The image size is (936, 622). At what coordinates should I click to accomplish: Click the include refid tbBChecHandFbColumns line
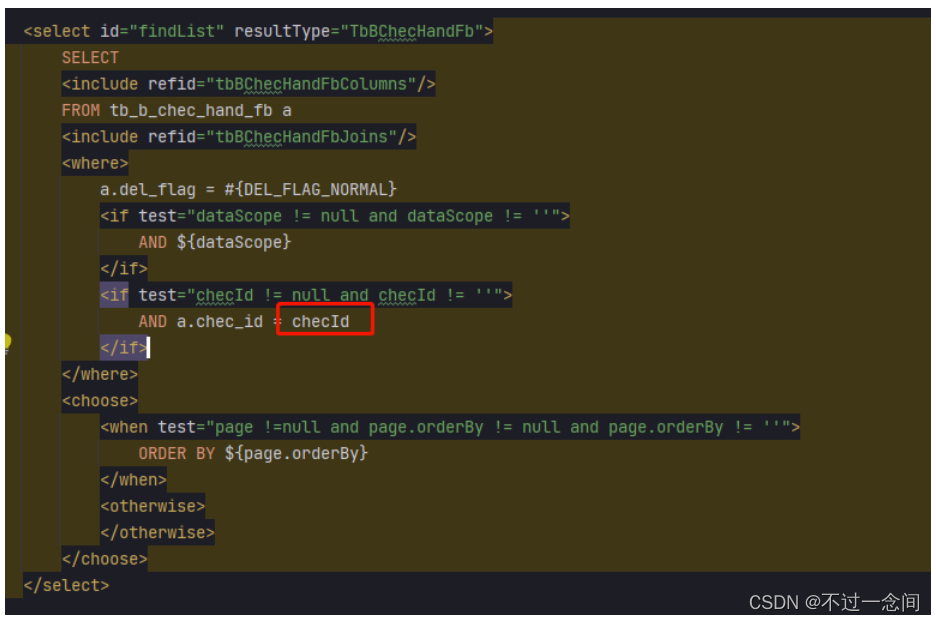pyautogui.click(x=248, y=84)
